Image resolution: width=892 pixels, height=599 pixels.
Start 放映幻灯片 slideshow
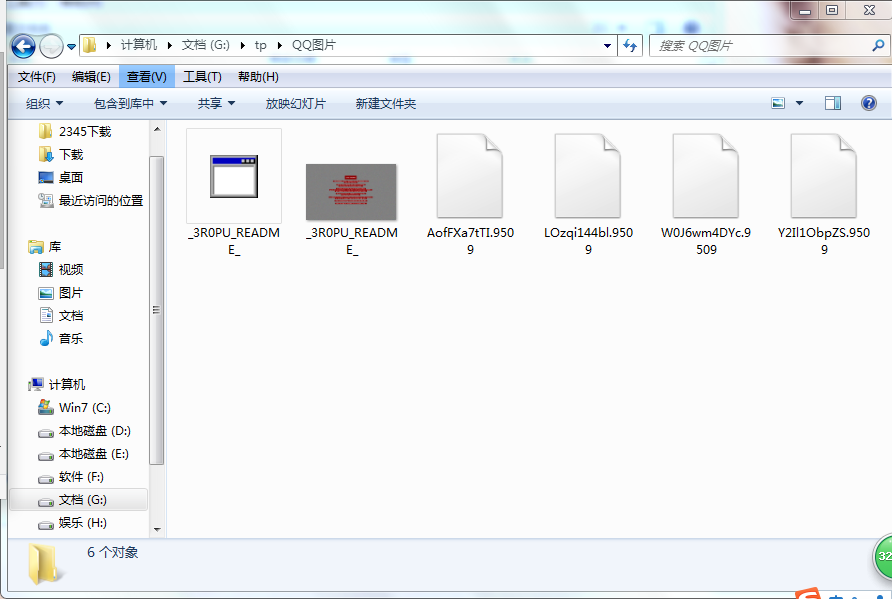pos(295,104)
